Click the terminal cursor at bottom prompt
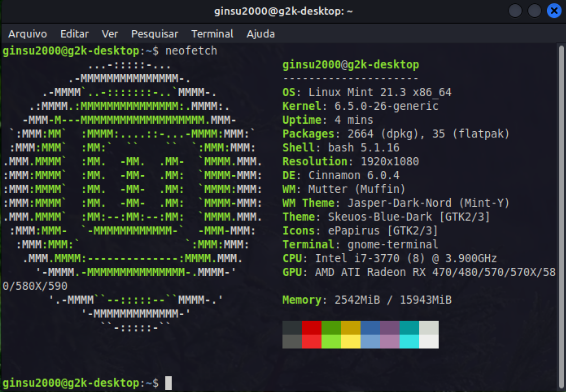The width and height of the screenshot is (567, 392). coord(169,383)
